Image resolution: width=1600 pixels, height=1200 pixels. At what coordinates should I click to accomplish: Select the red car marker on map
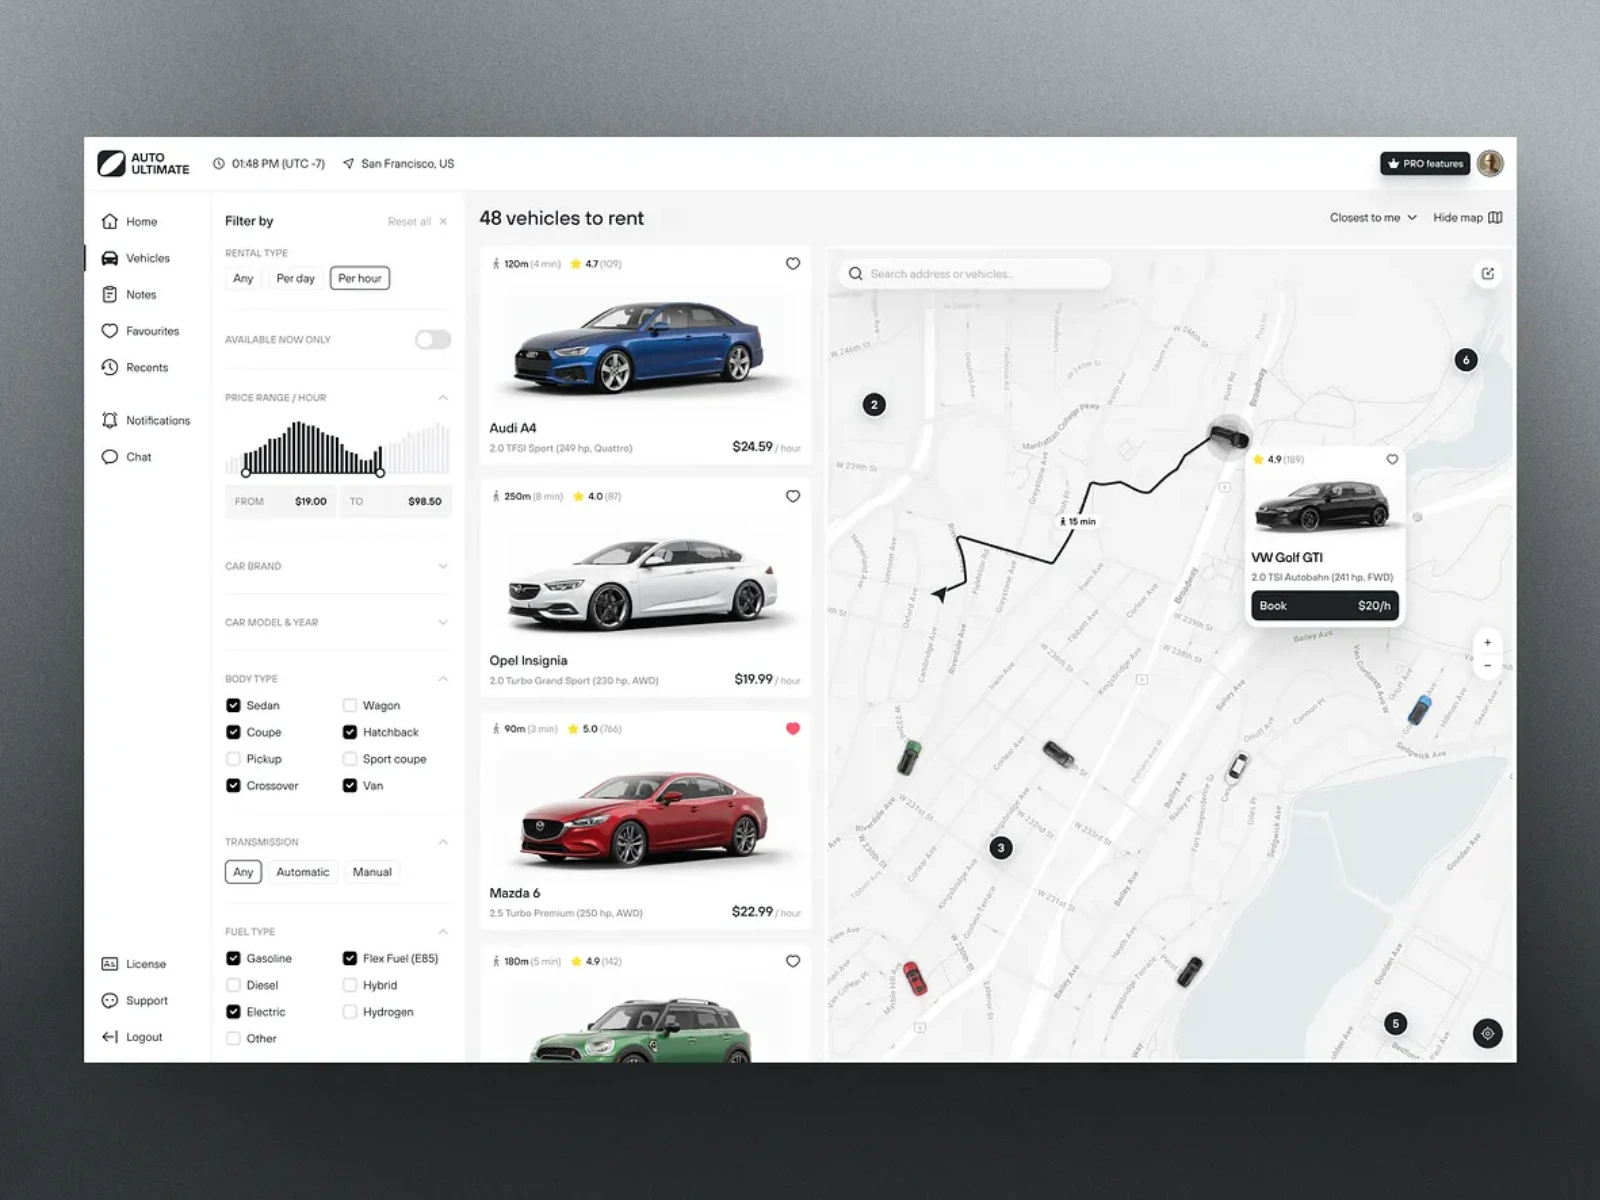tap(914, 977)
